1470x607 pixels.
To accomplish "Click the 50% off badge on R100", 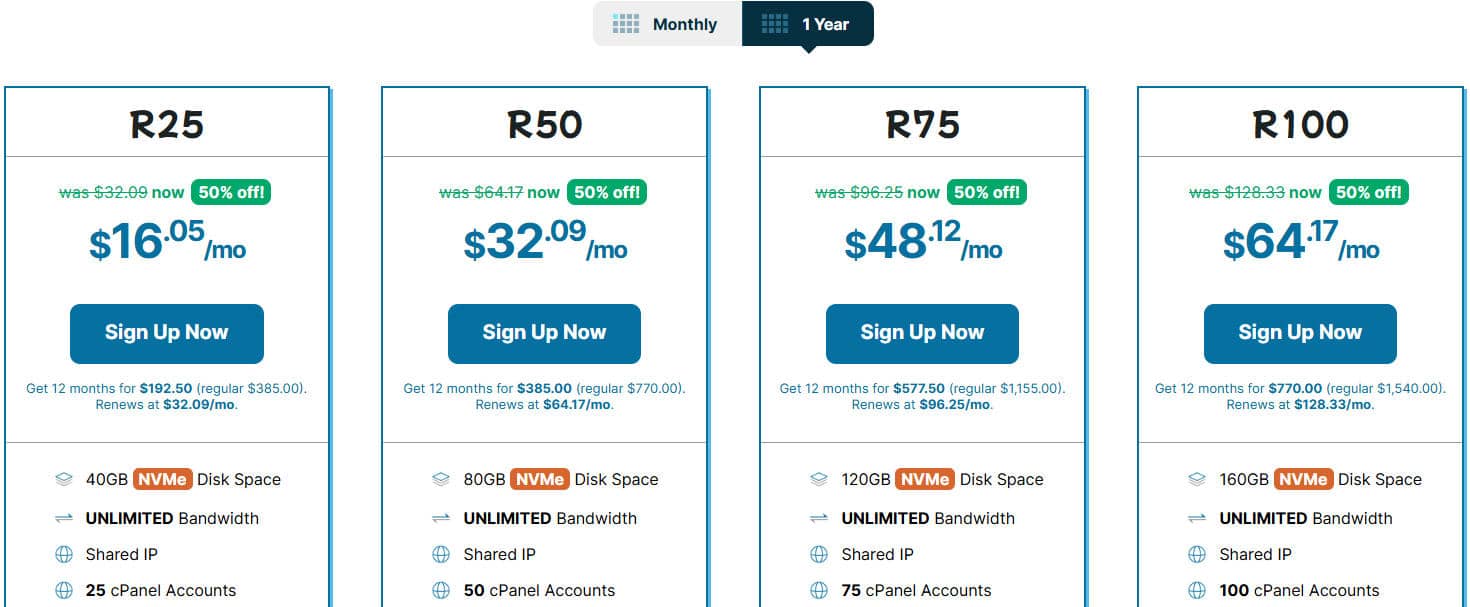I will [x=1368, y=192].
